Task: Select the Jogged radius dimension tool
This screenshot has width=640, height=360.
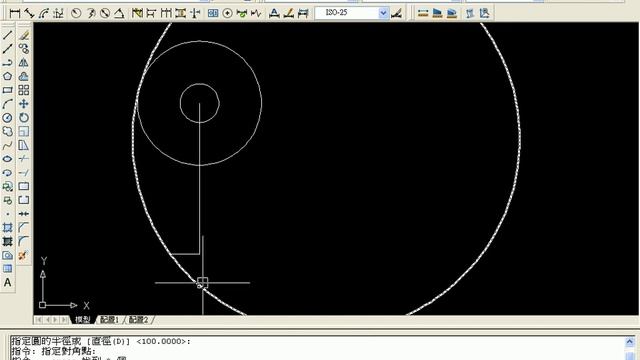Action: 91,13
